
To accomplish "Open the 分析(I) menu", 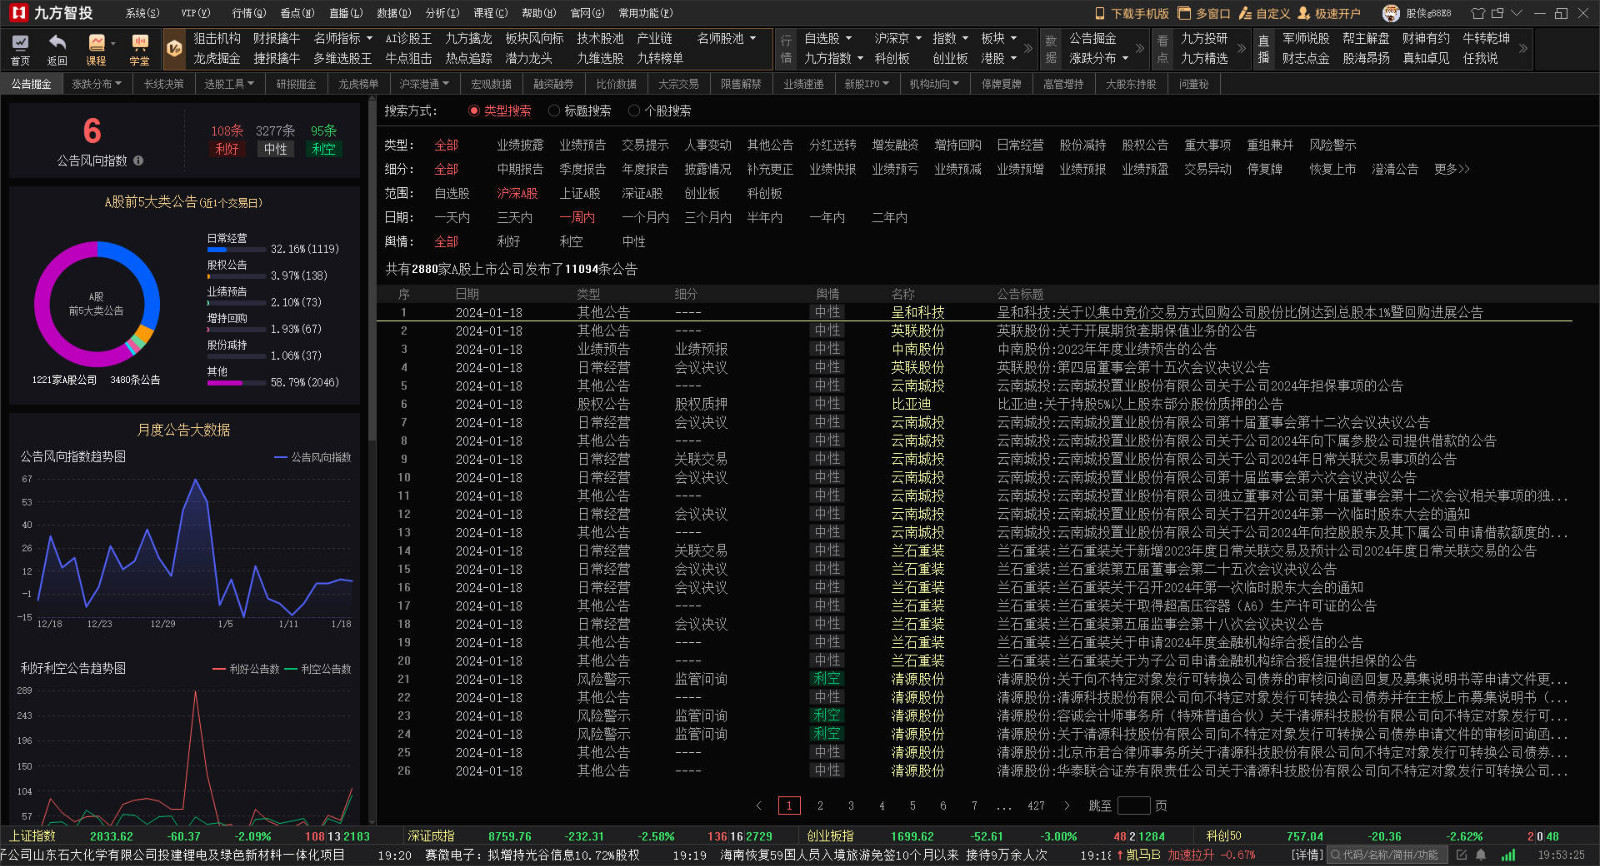I will (x=442, y=13).
